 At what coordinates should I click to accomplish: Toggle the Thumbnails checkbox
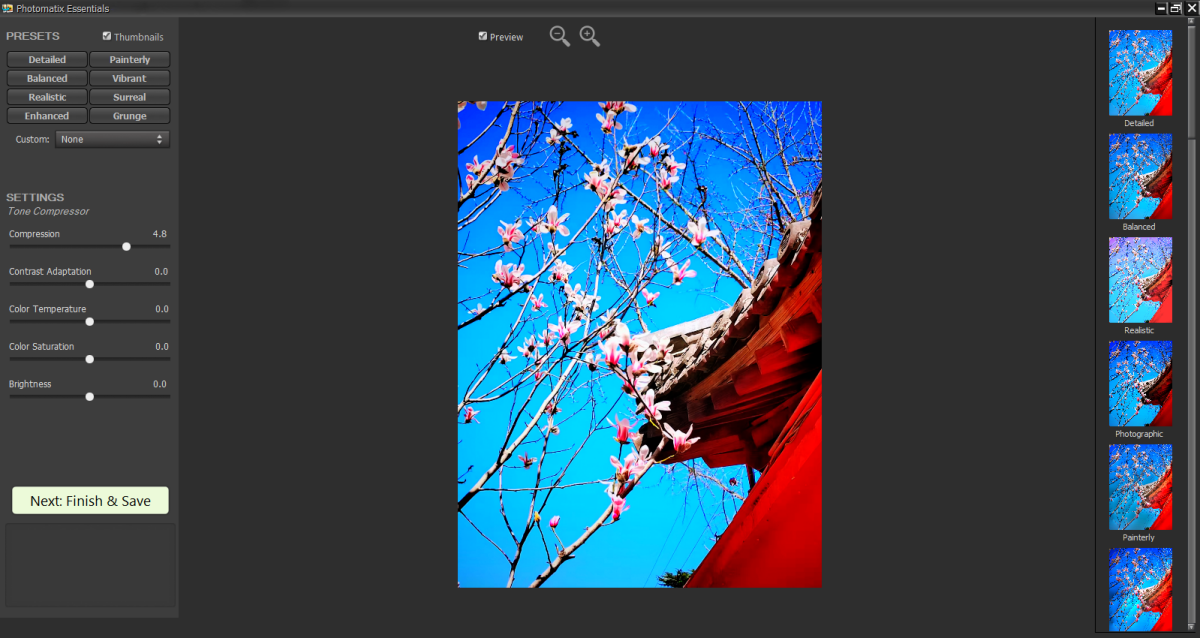107,36
